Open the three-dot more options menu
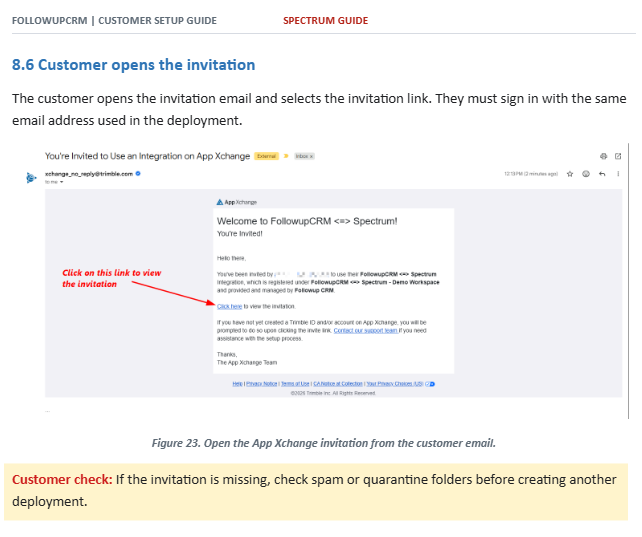Image resolution: width=642 pixels, height=537 pixels. click(x=618, y=174)
